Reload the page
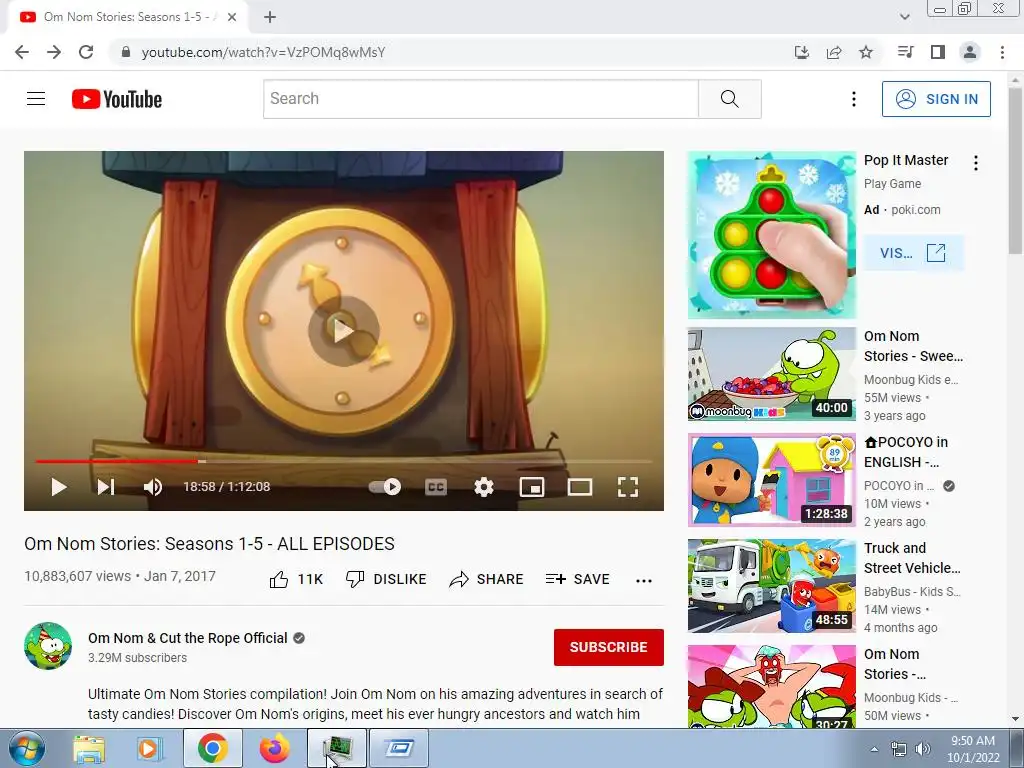 coord(86,52)
